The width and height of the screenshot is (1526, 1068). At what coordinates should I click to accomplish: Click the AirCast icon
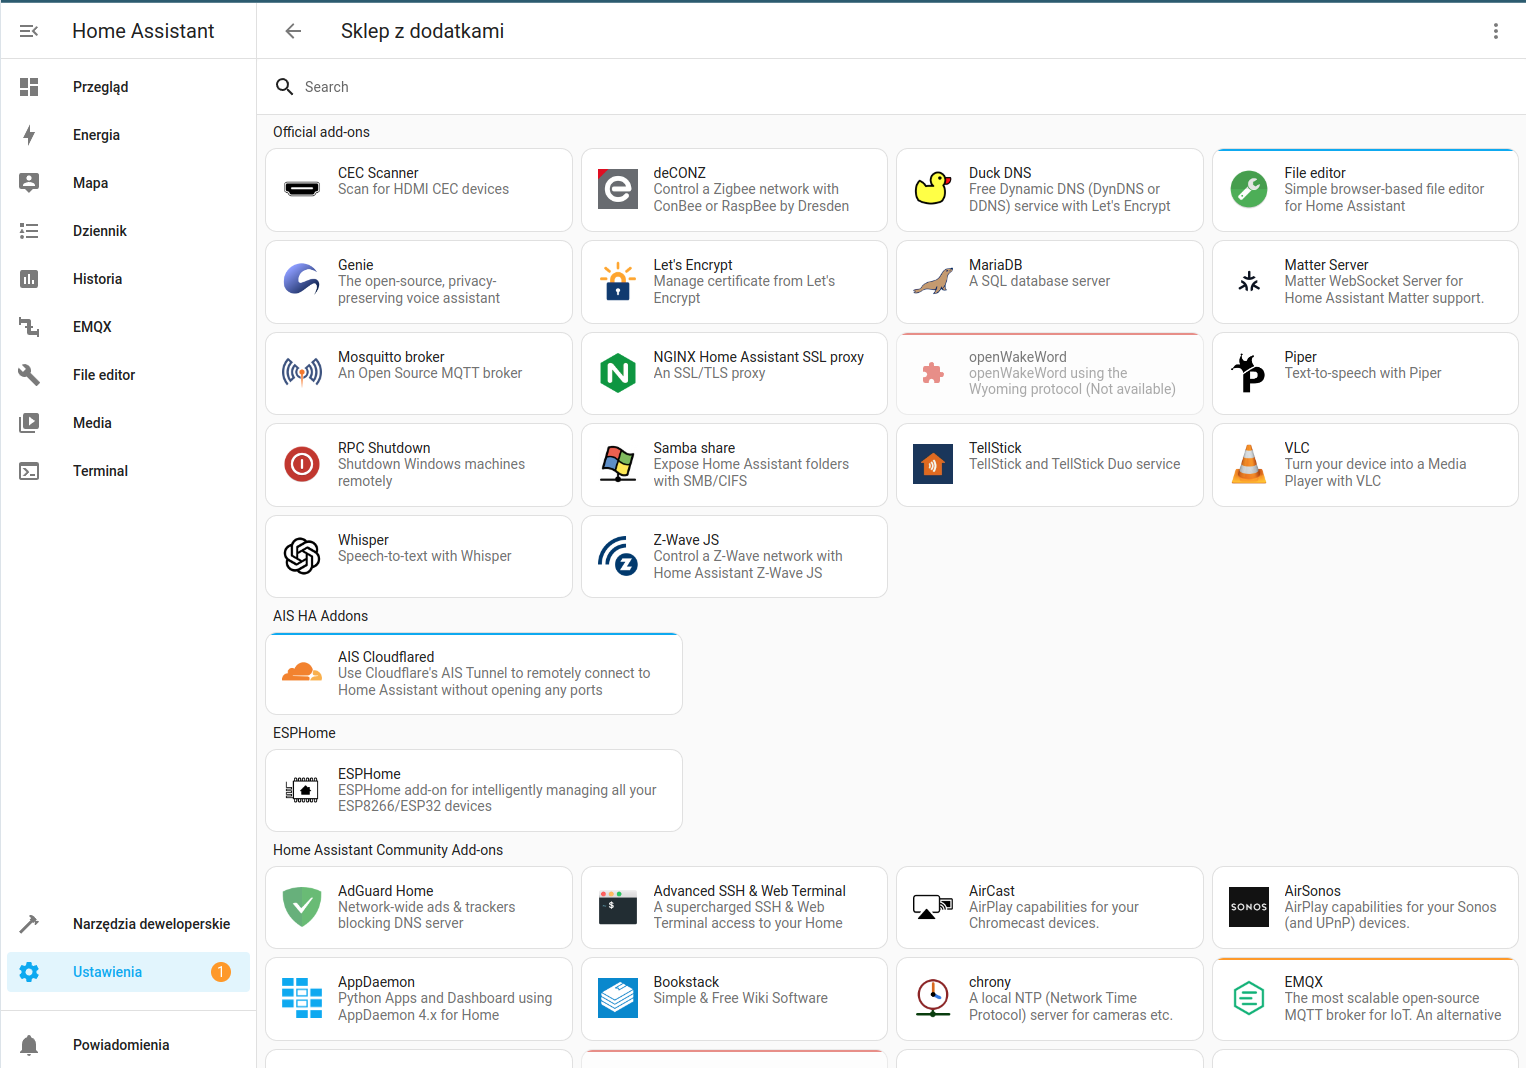[x=933, y=907]
